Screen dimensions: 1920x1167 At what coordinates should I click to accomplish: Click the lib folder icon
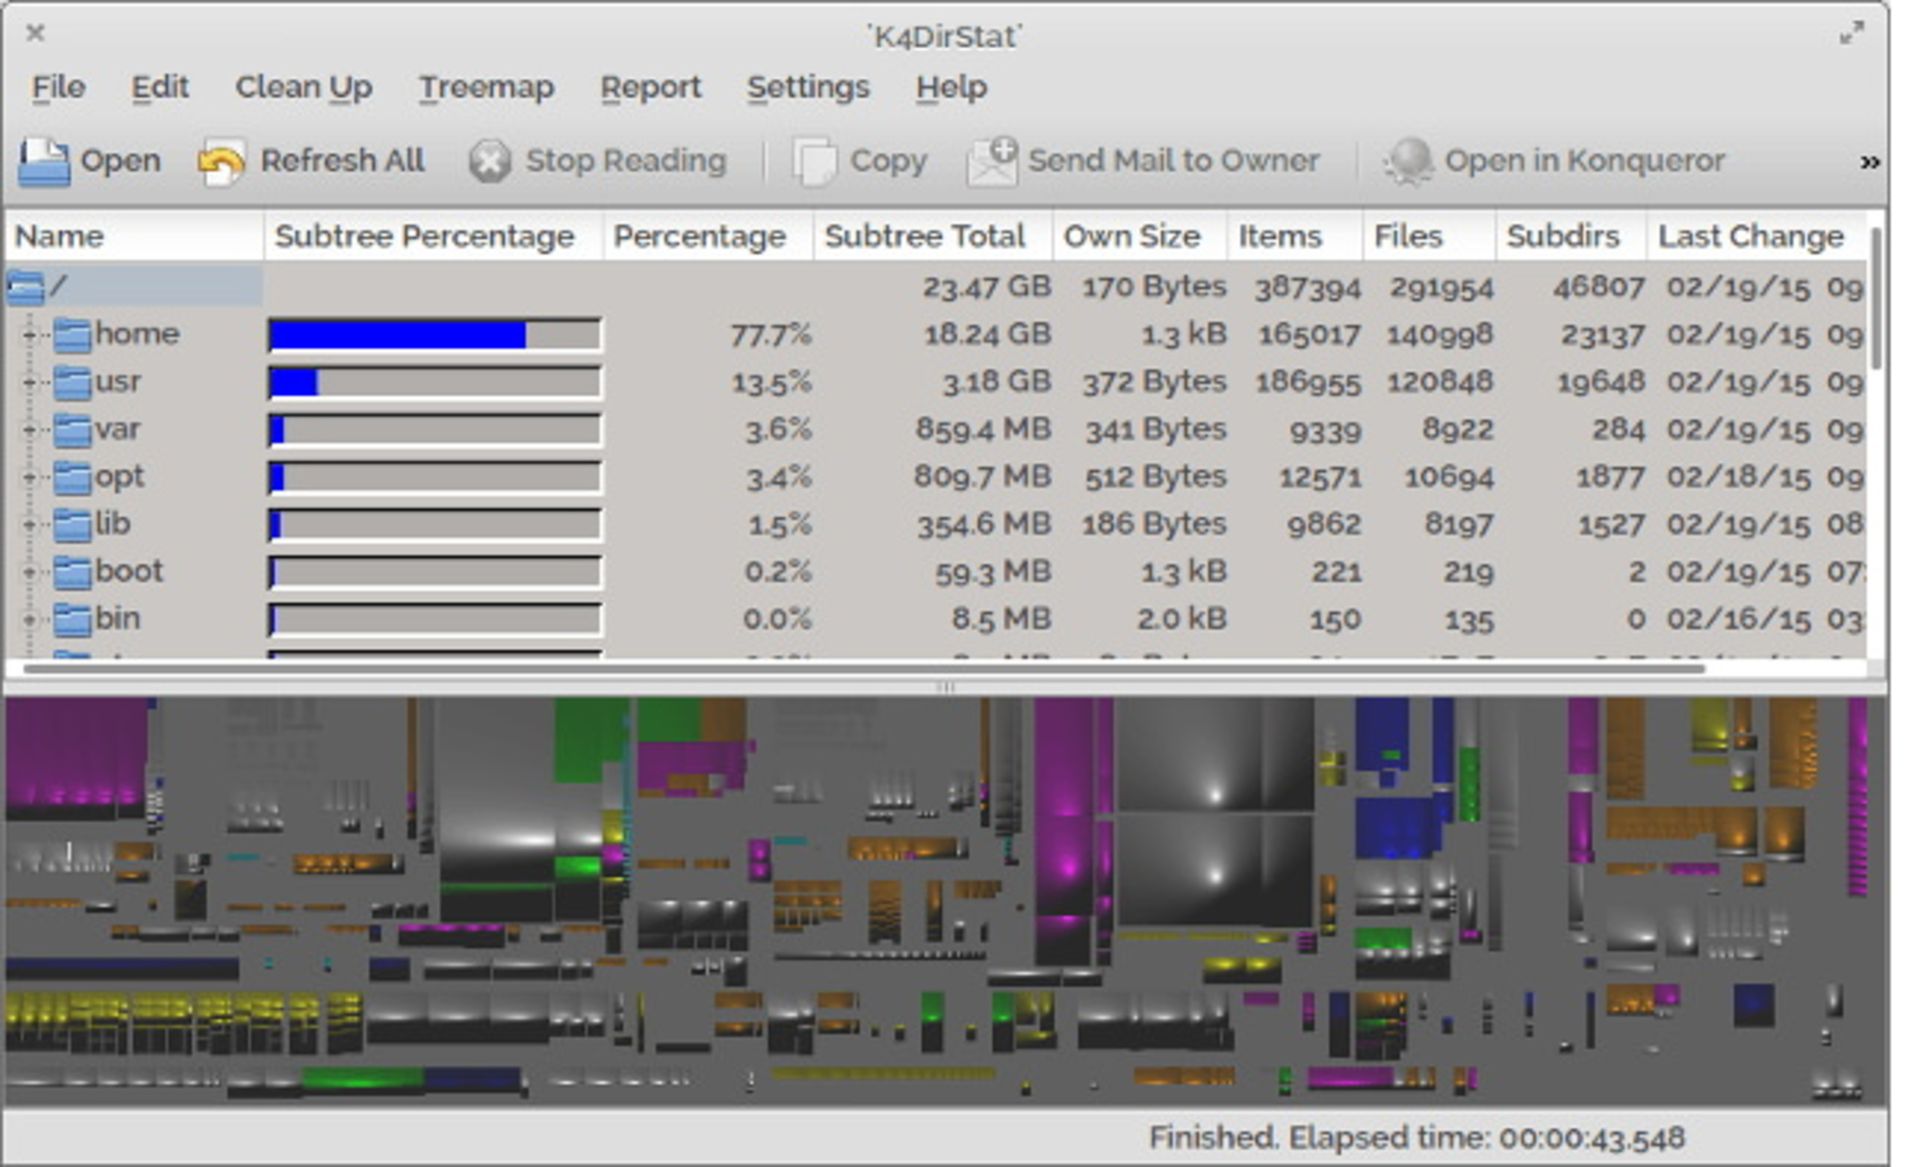[x=72, y=524]
